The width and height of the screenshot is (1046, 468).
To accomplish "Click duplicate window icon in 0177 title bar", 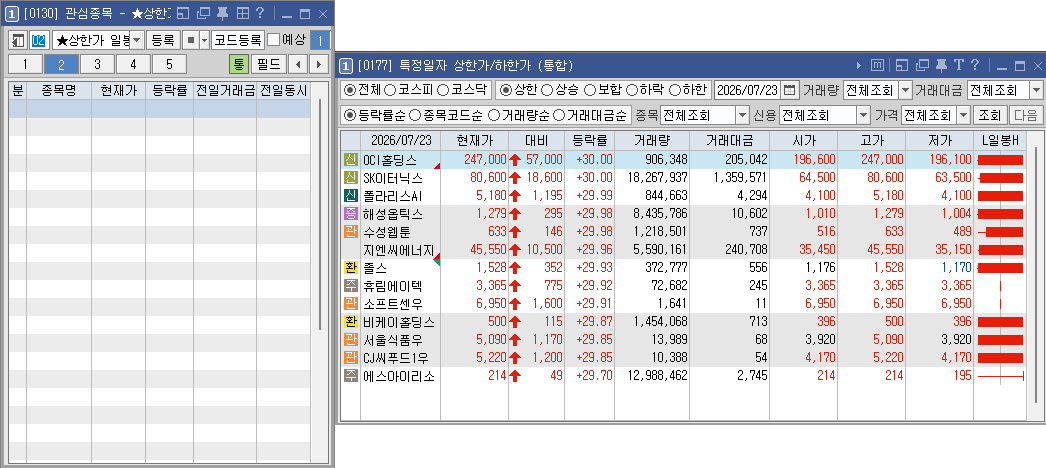I will (923, 65).
